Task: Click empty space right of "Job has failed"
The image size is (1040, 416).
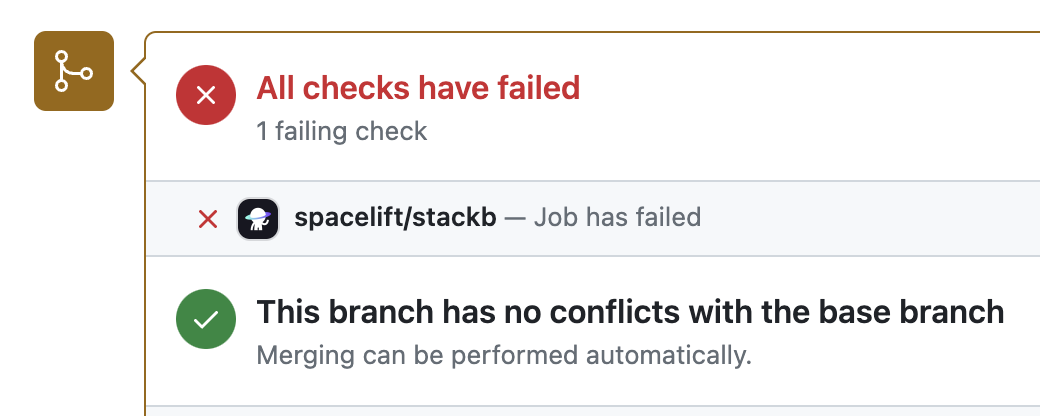Action: click(860, 217)
